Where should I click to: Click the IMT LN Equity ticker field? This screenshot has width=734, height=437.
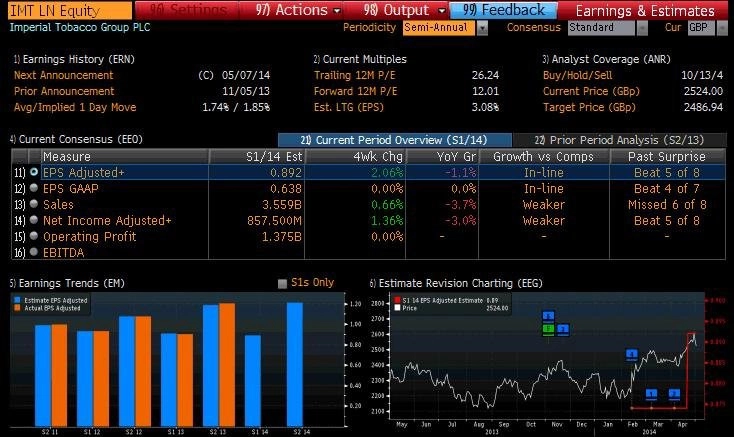click(x=70, y=10)
